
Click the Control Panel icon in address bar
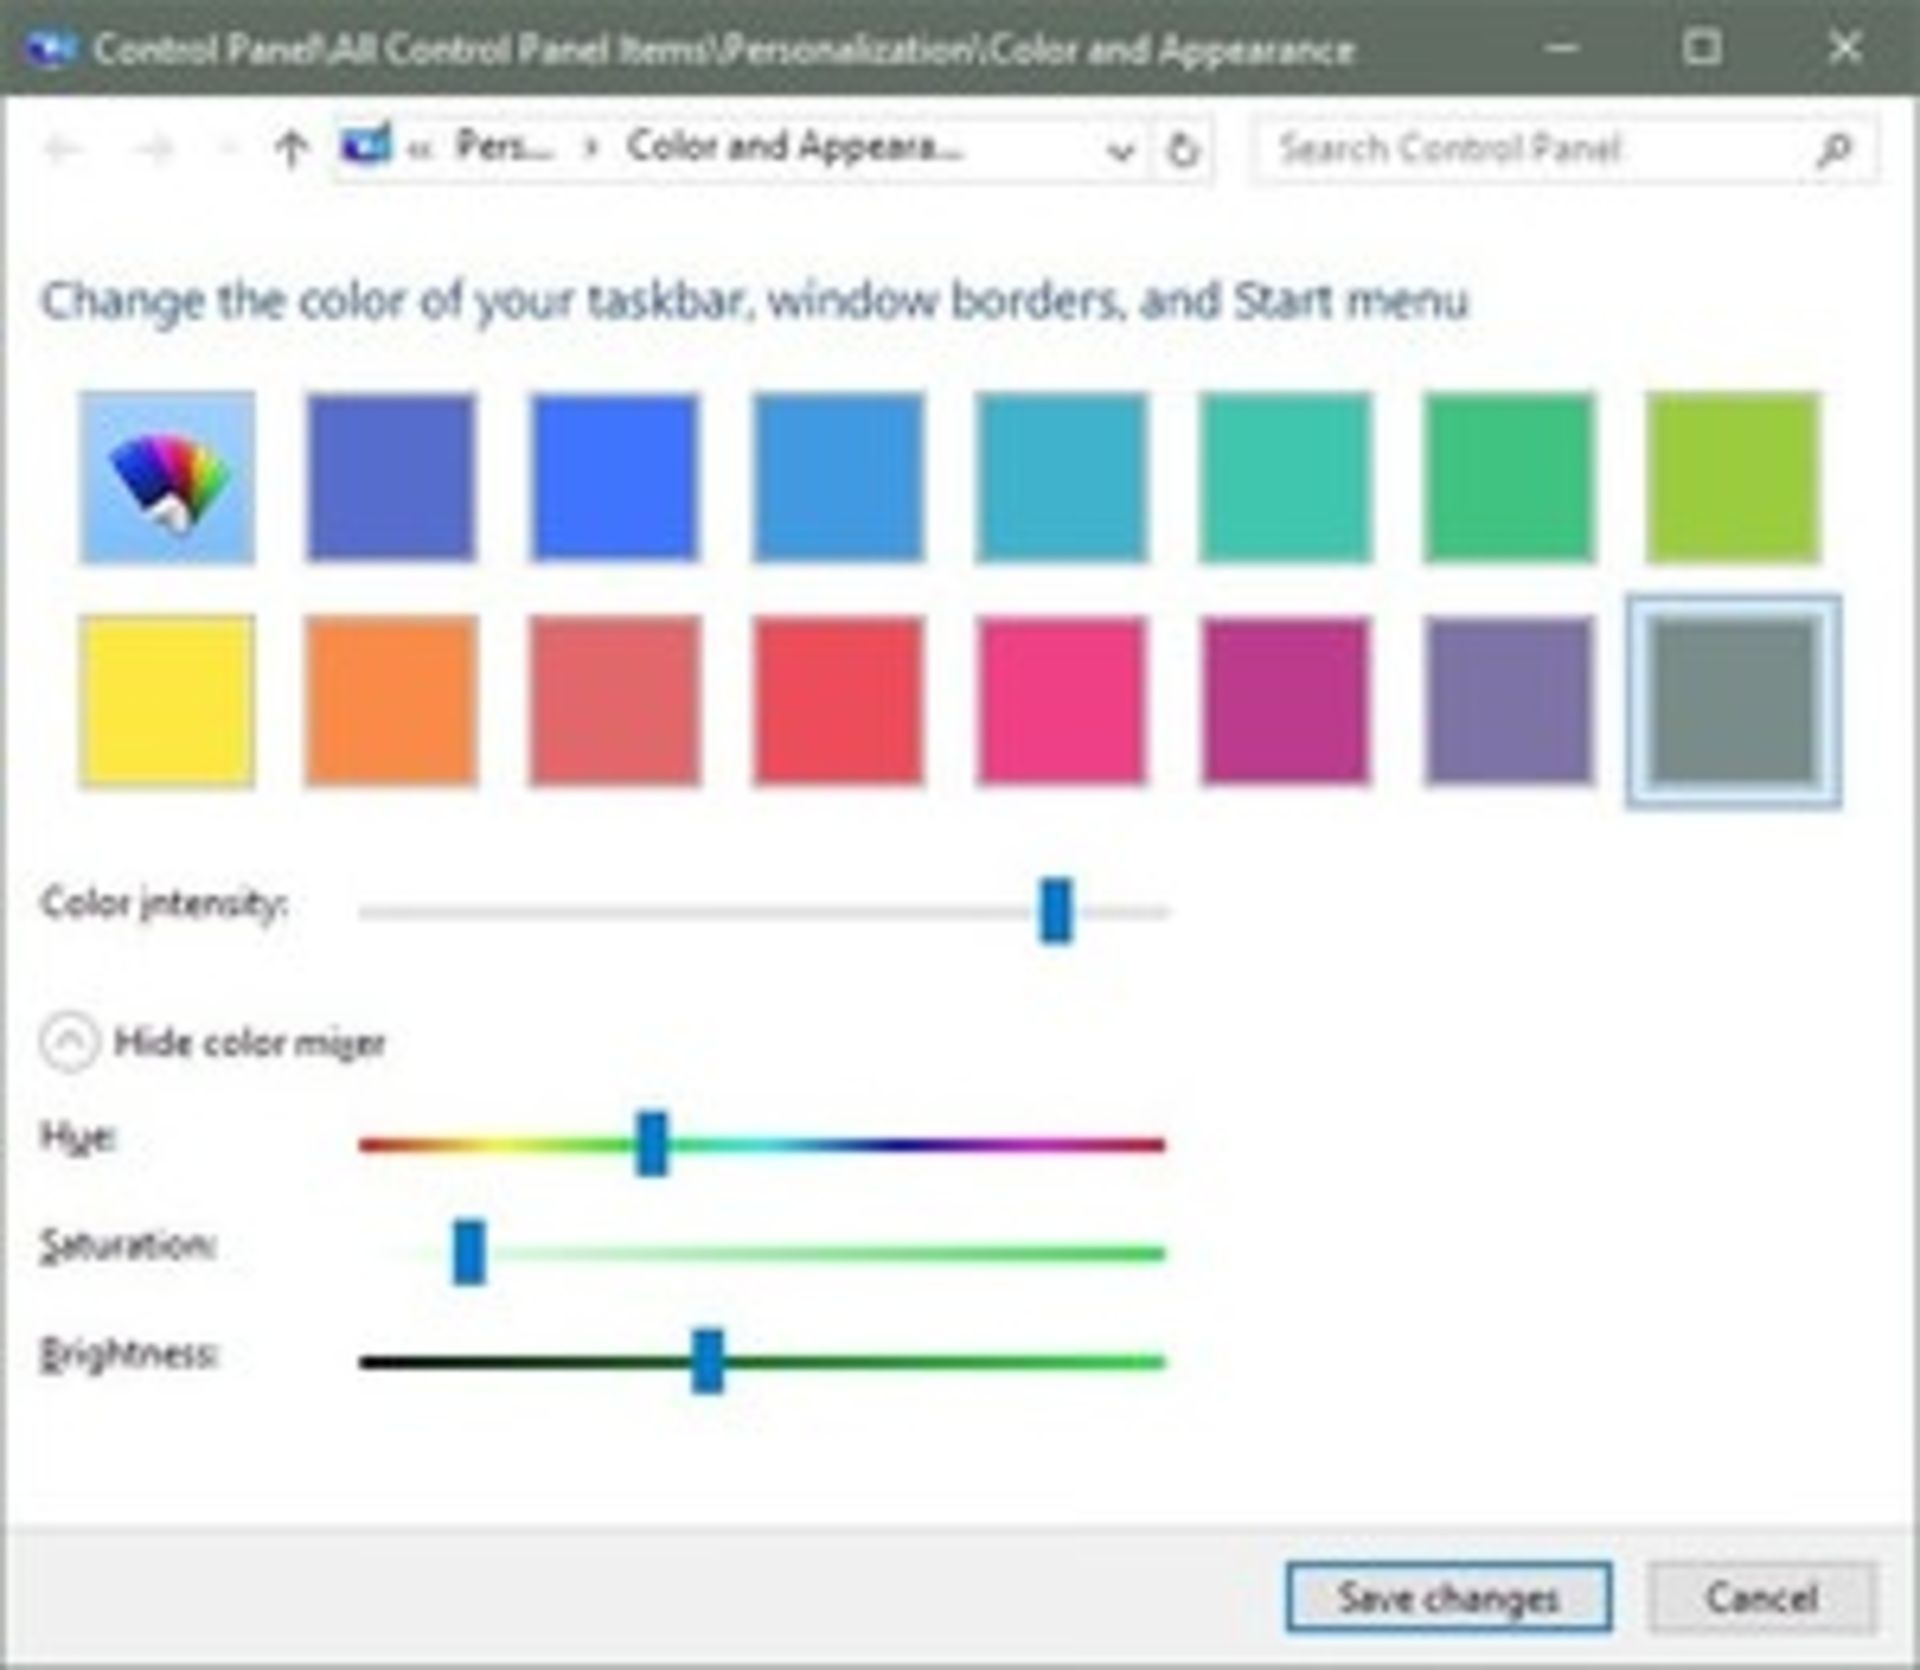pyautogui.click(x=365, y=148)
